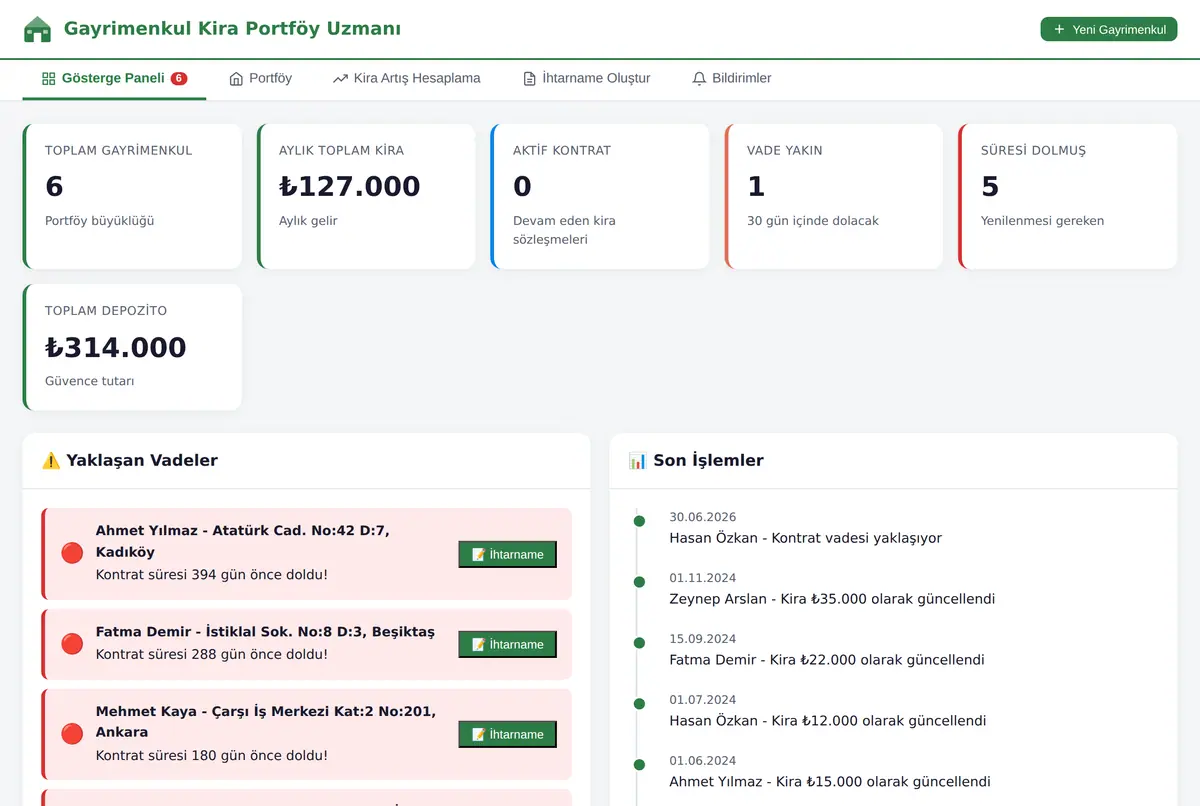Open the Gösterge Paneli tab
1200x806 pixels.
pyautogui.click(x=114, y=78)
